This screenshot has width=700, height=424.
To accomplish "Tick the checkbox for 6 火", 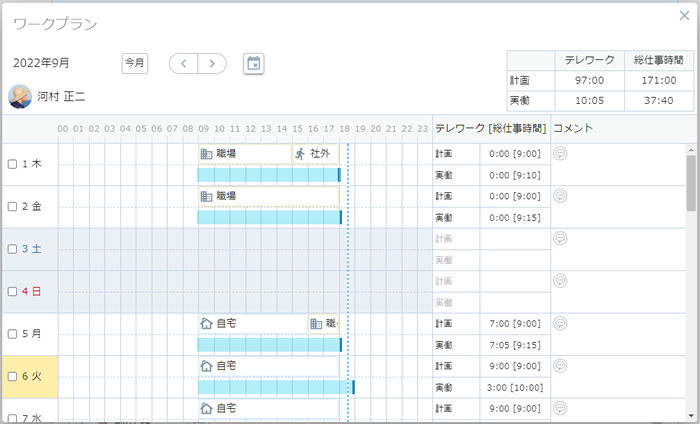I will 12,376.
